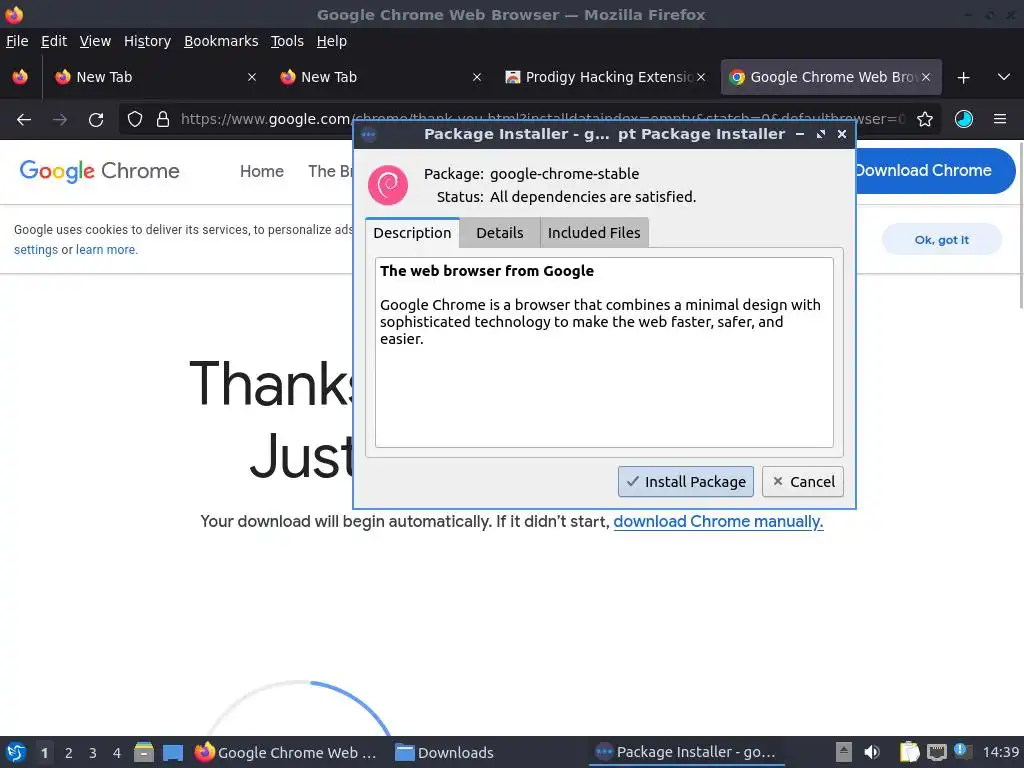Viewport: 1024px width, 768px height.
Task: Dismiss cookies with Ok, got it
Action: [x=941, y=240]
